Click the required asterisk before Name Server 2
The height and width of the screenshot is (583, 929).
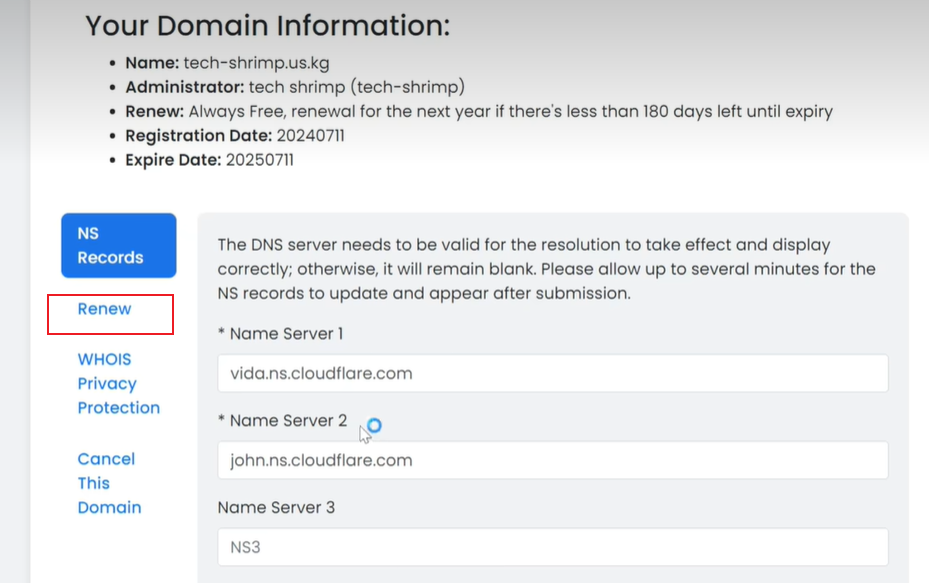[x=222, y=418]
